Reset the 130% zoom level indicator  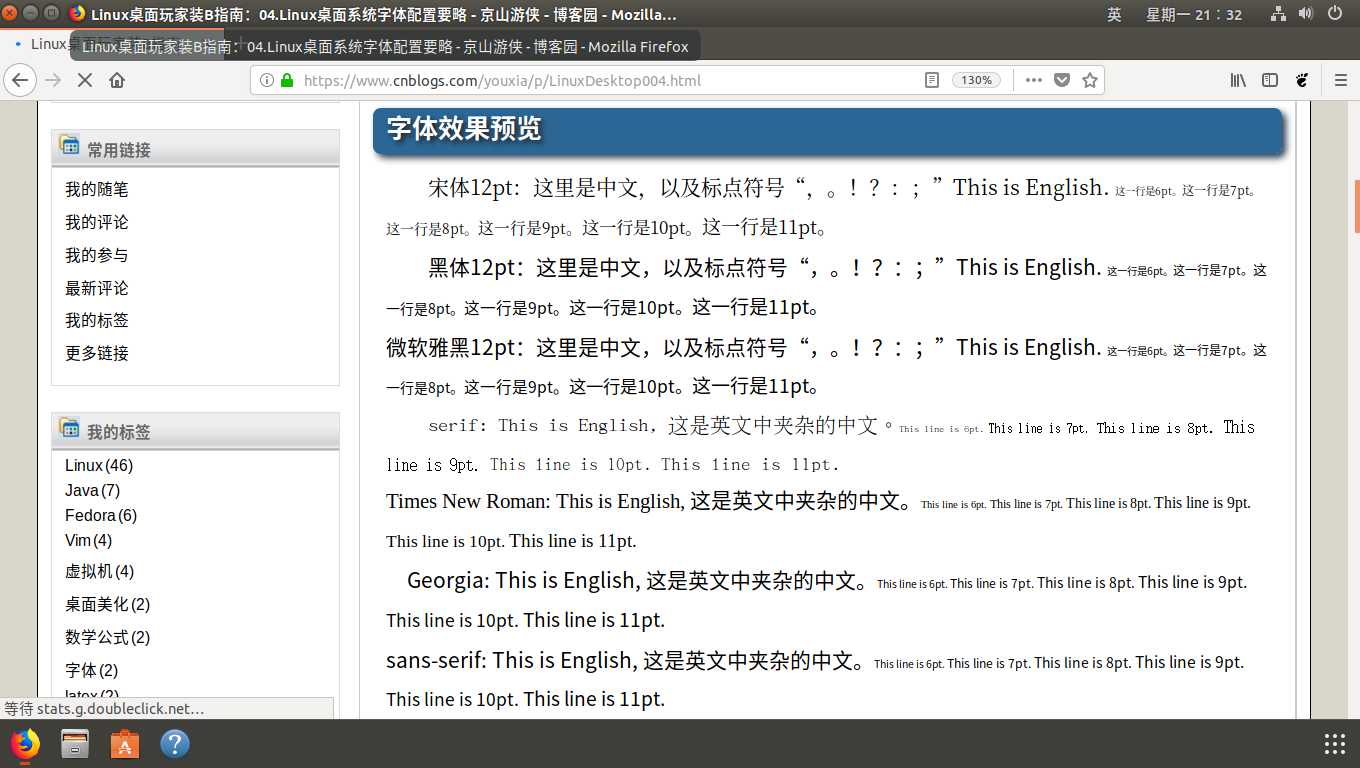pos(977,80)
